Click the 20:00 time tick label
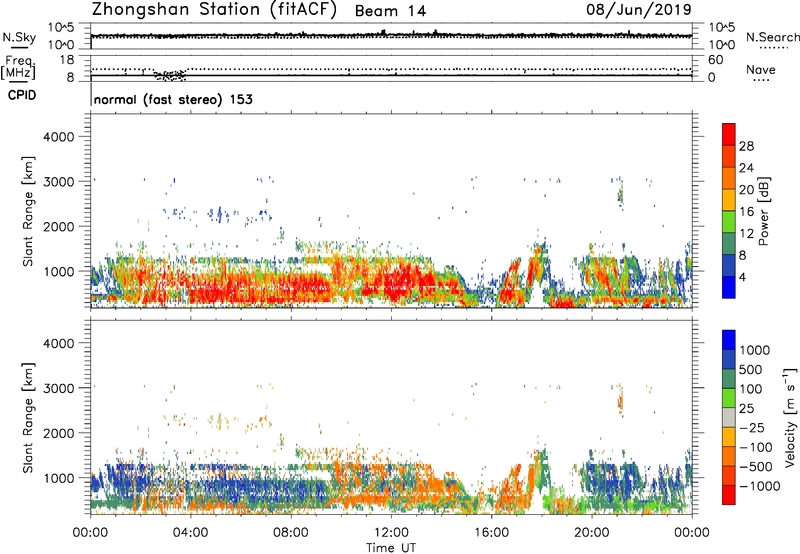Viewport: 800px width, 554px height. click(x=591, y=533)
